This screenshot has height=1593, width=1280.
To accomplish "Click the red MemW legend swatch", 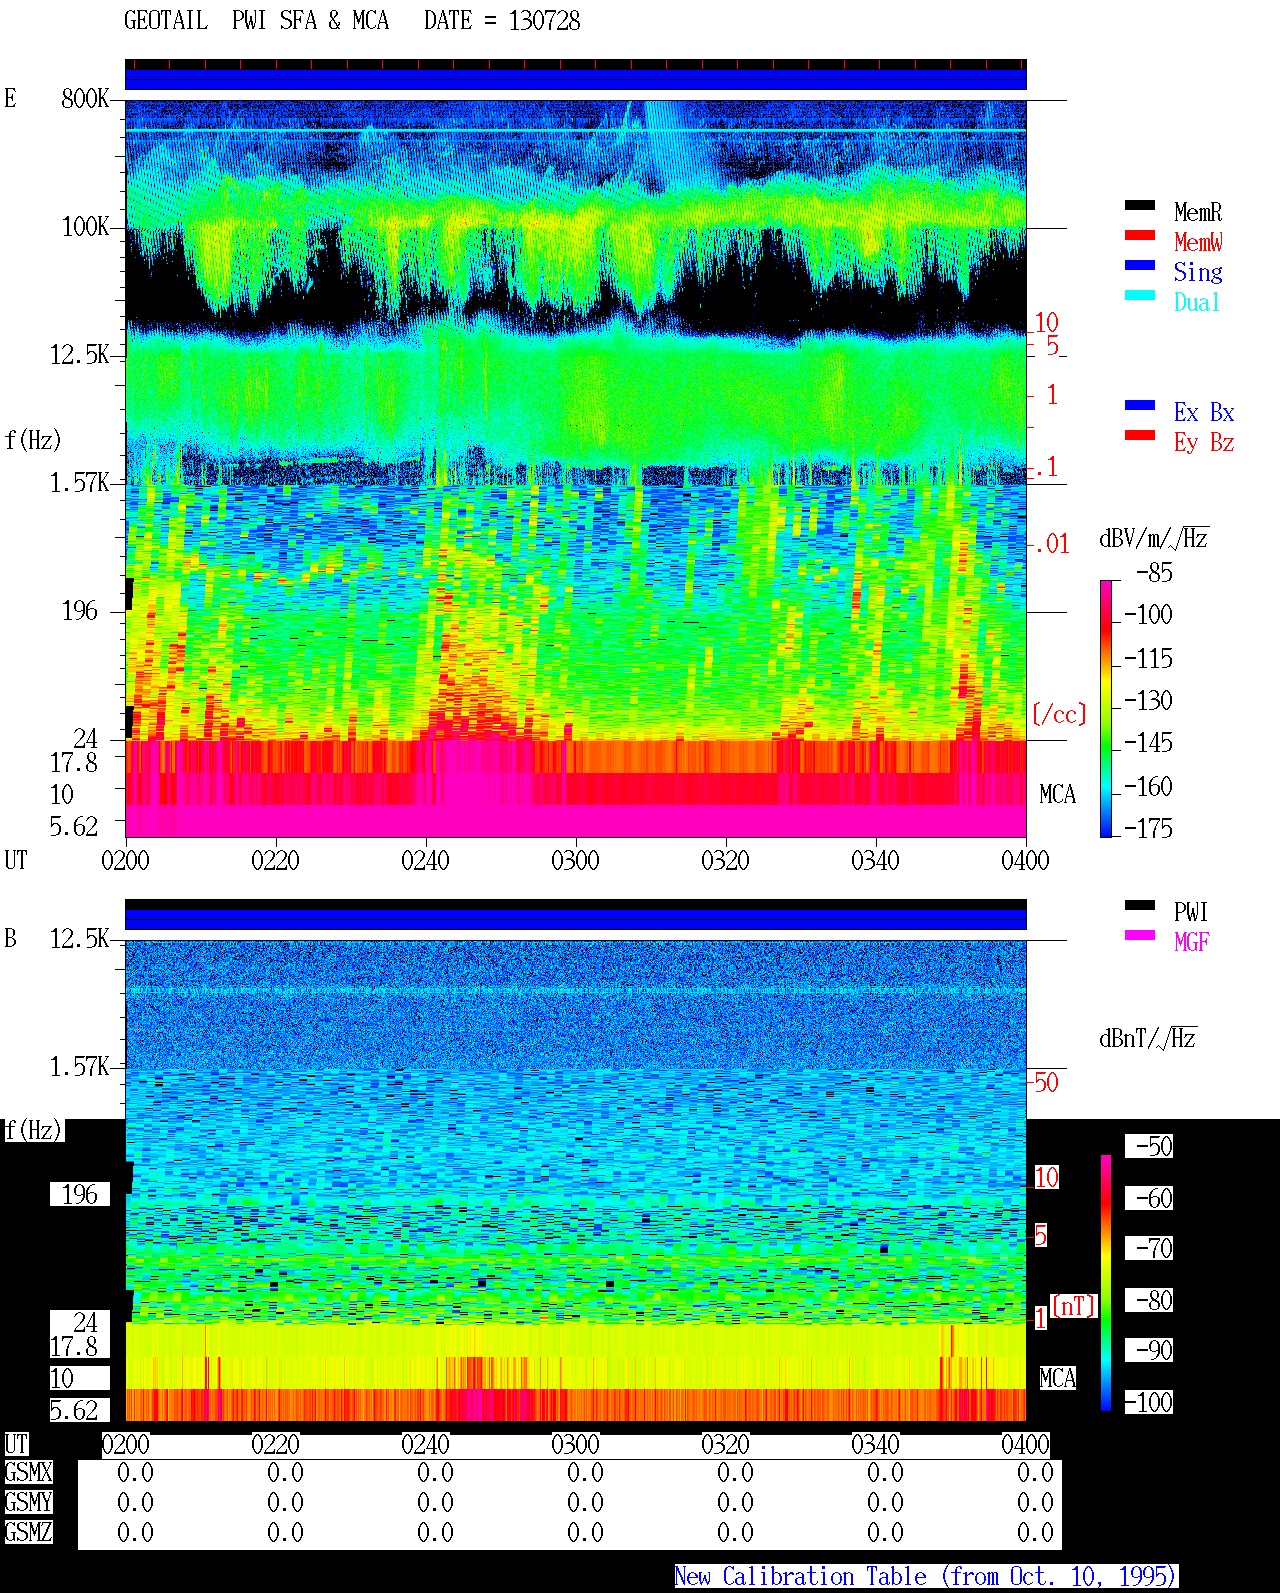I will (x=1140, y=235).
